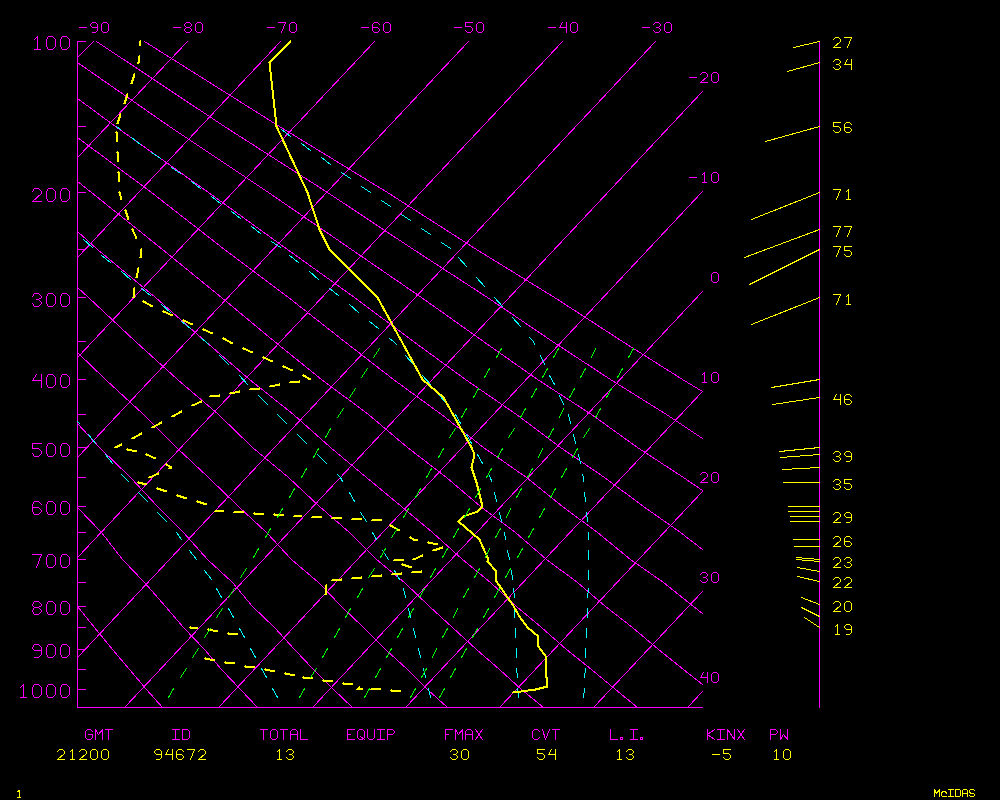Click the wind speed value 77
The image size is (1000, 800).
[842, 232]
